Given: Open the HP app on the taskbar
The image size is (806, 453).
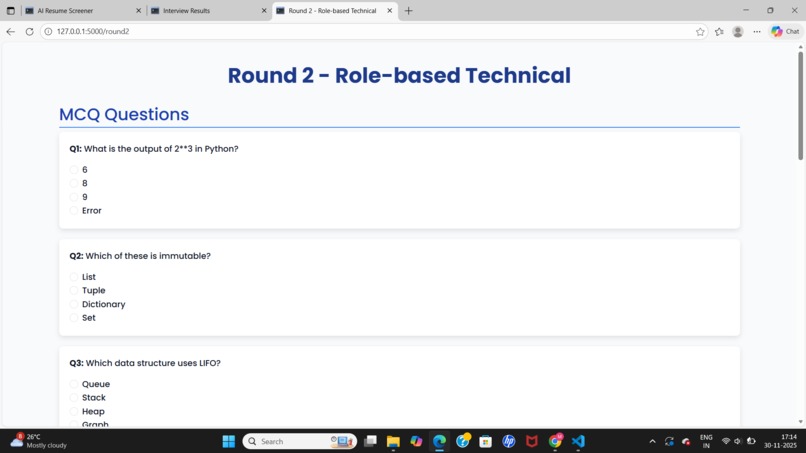Looking at the screenshot, I should [x=509, y=441].
